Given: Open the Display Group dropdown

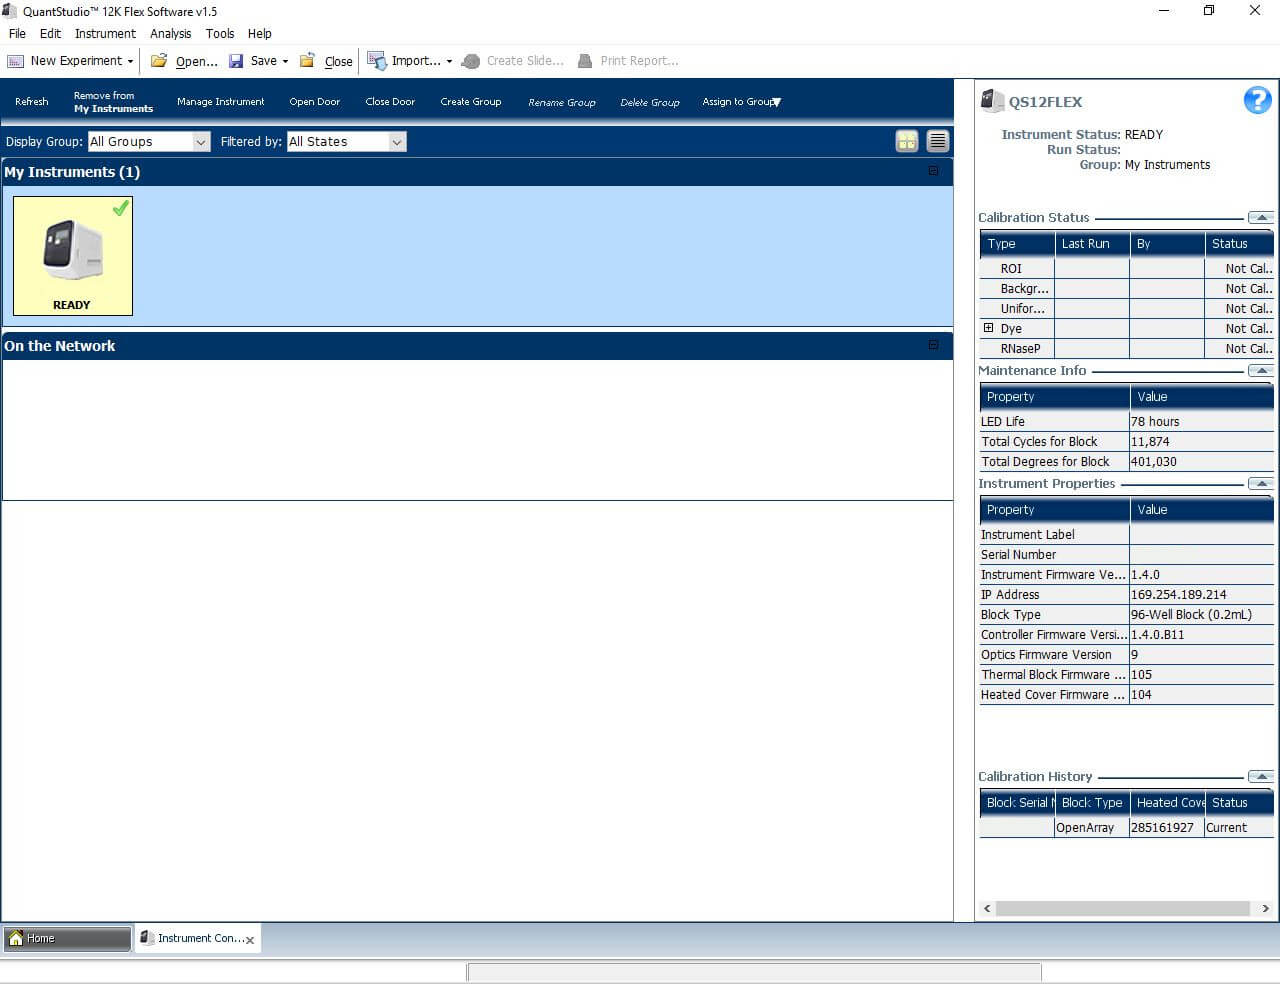Looking at the screenshot, I should click(200, 142).
